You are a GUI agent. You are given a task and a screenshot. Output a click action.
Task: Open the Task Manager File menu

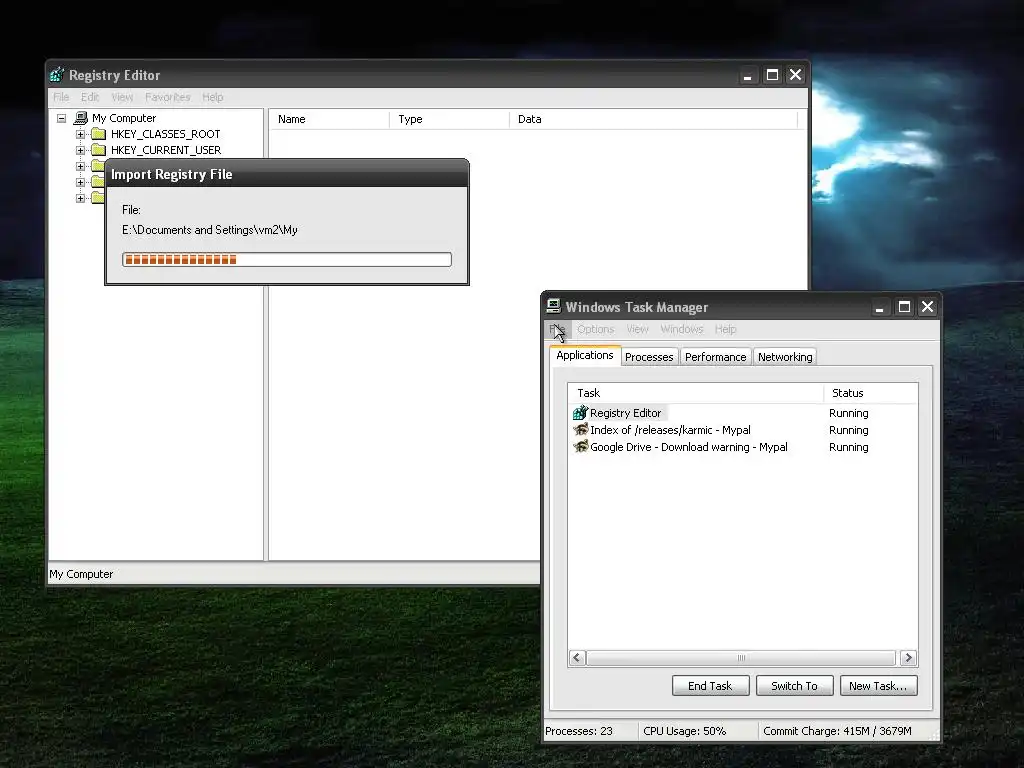(x=558, y=329)
